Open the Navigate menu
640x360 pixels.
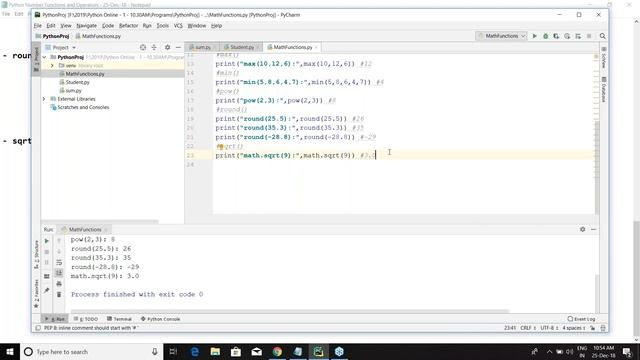(x=87, y=25)
